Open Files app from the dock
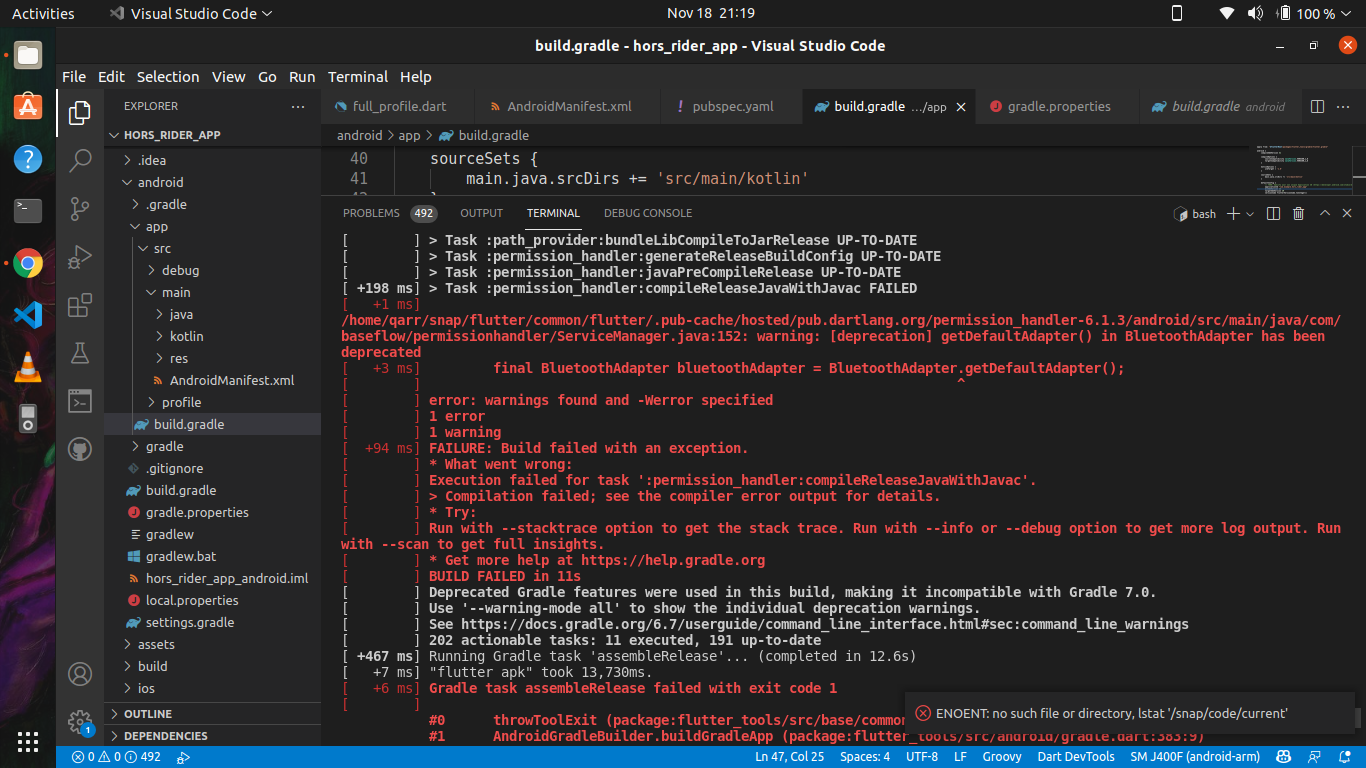The width and height of the screenshot is (1366, 768). (x=28, y=54)
